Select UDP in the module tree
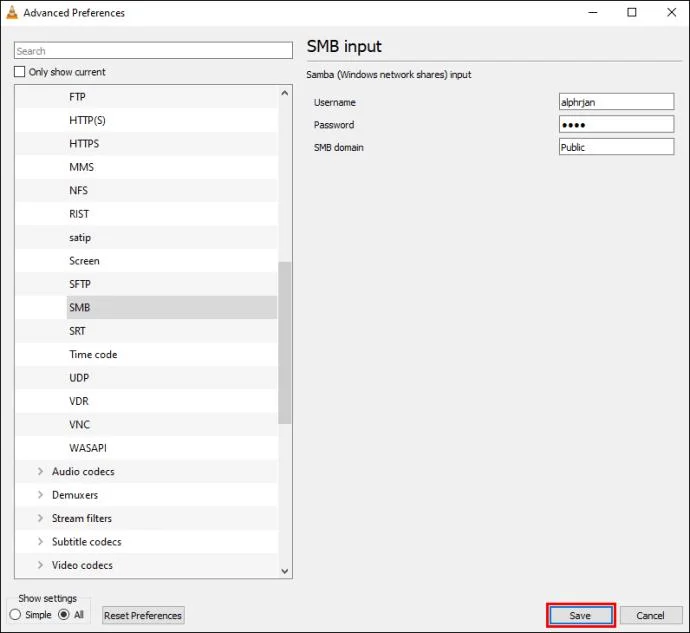The width and height of the screenshot is (690, 633). [79, 378]
